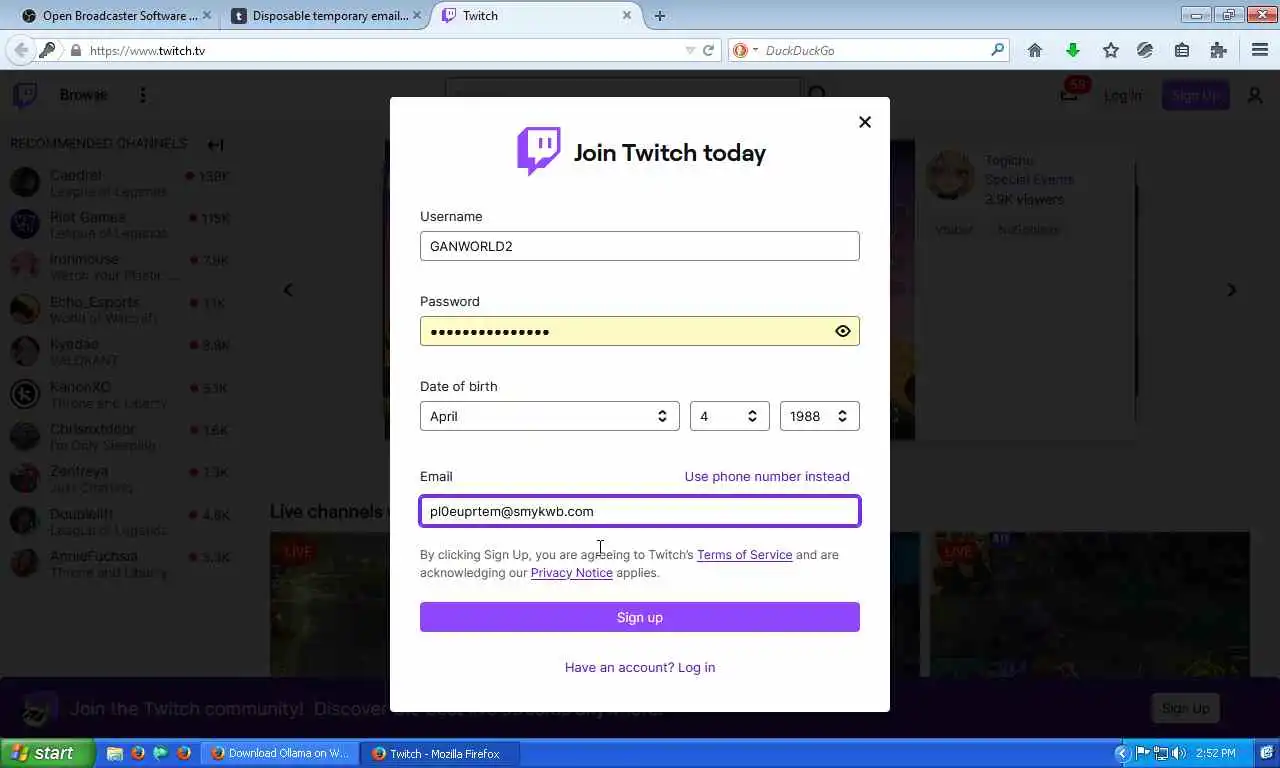
Task: Open the Firefox hamburger menu
Action: coord(1260,50)
